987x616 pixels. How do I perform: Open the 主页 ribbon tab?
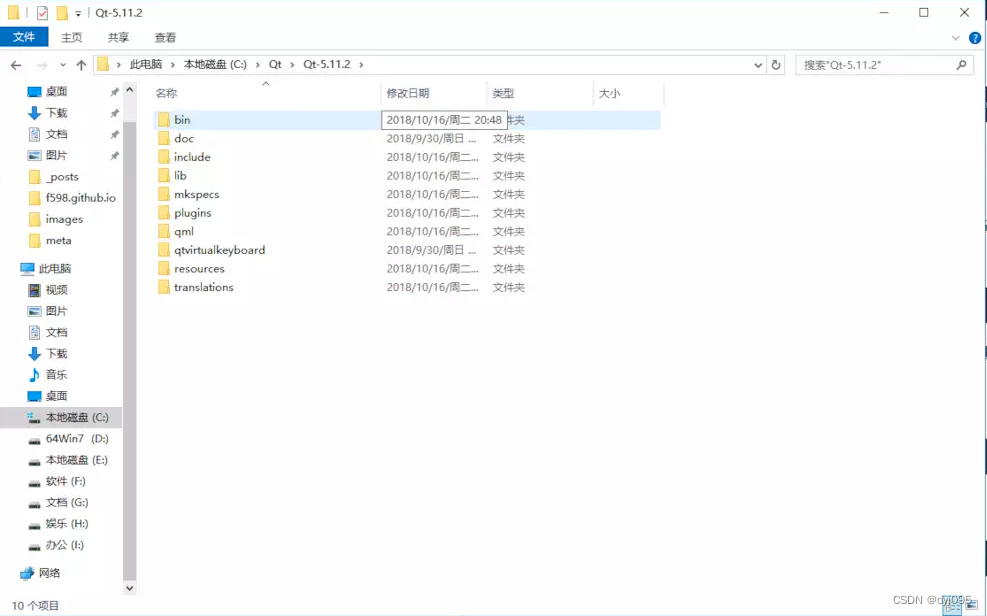(72, 38)
